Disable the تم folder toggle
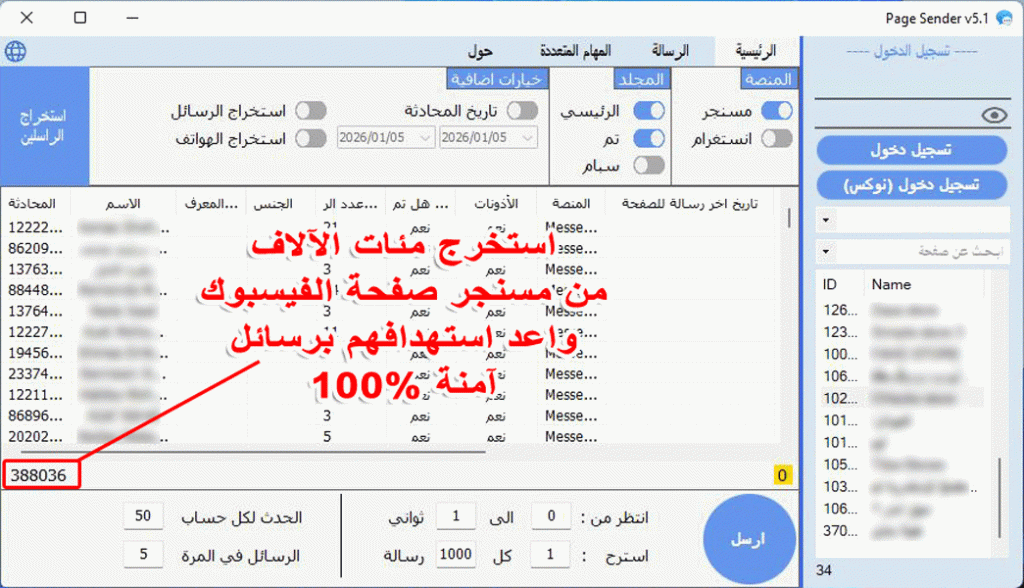 click(x=651, y=138)
